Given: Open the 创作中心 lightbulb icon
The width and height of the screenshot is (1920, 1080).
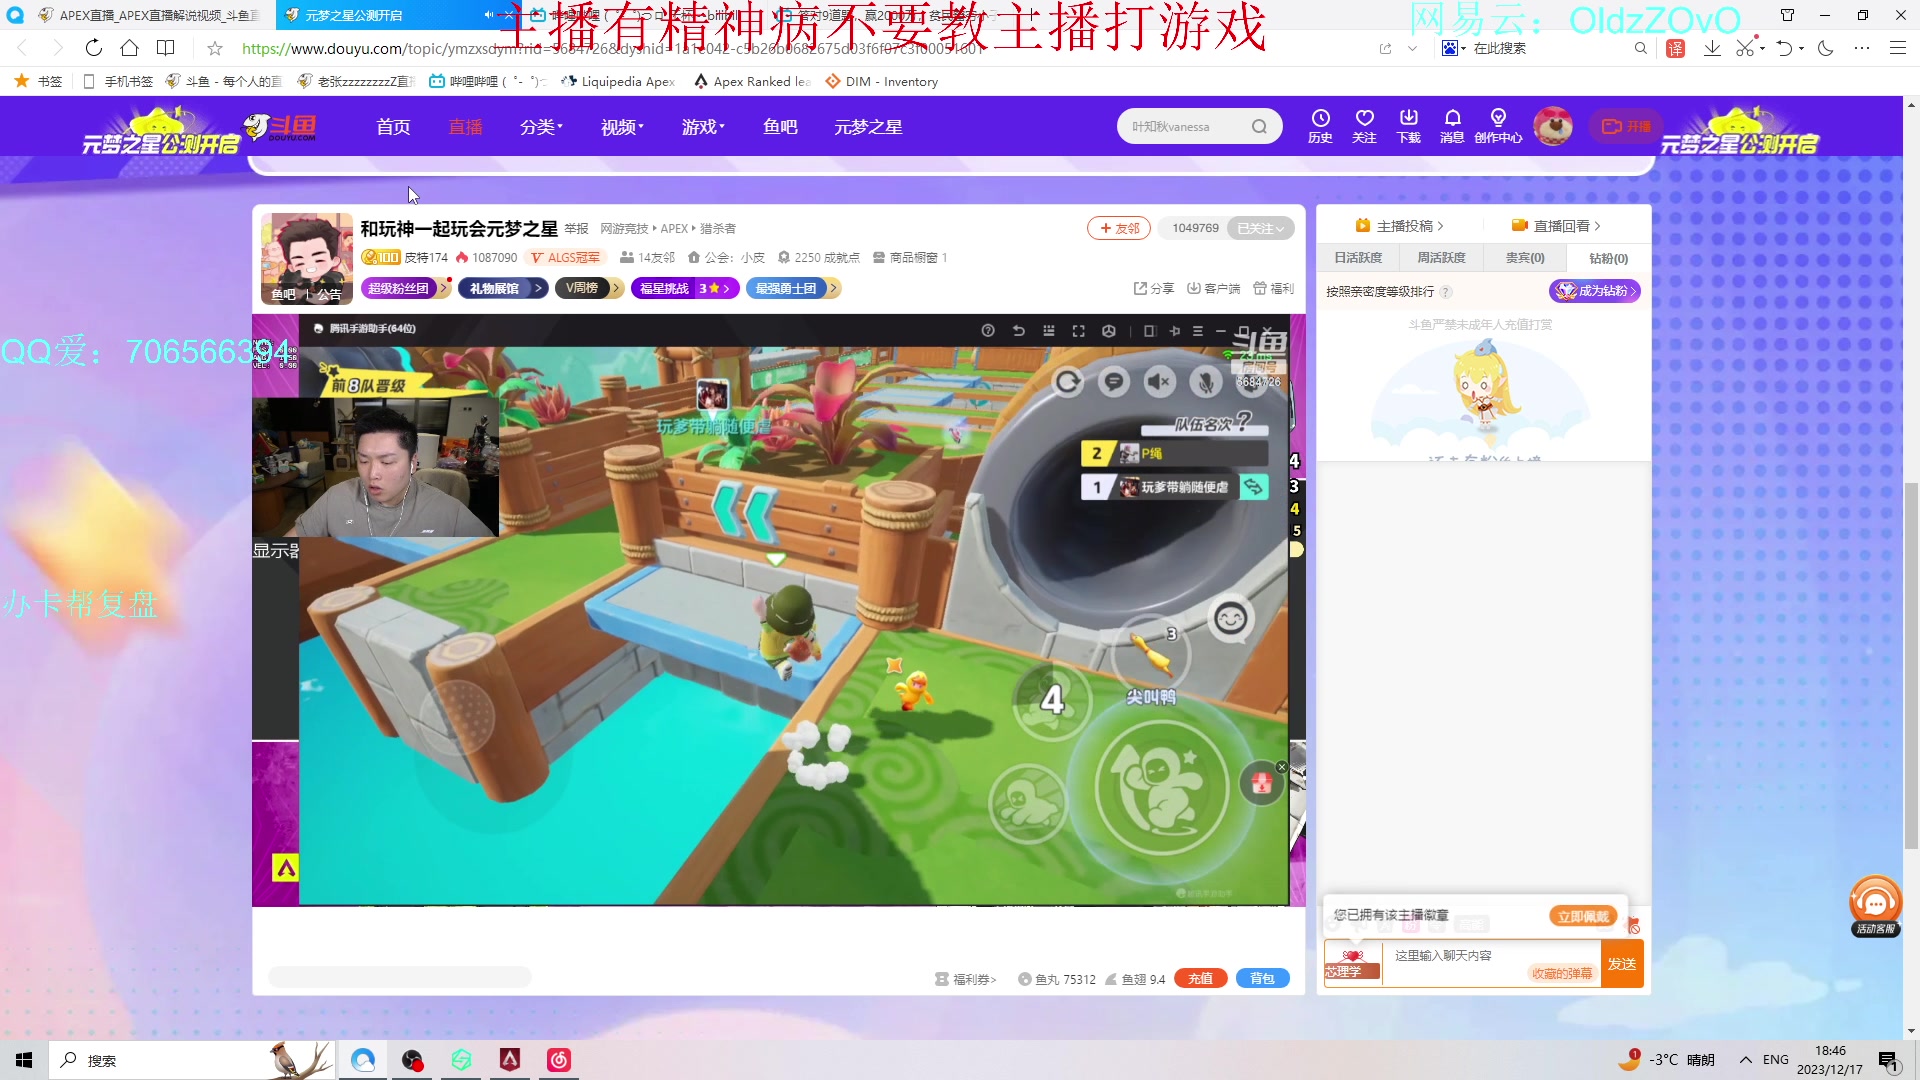Looking at the screenshot, I should (1497, 126).
